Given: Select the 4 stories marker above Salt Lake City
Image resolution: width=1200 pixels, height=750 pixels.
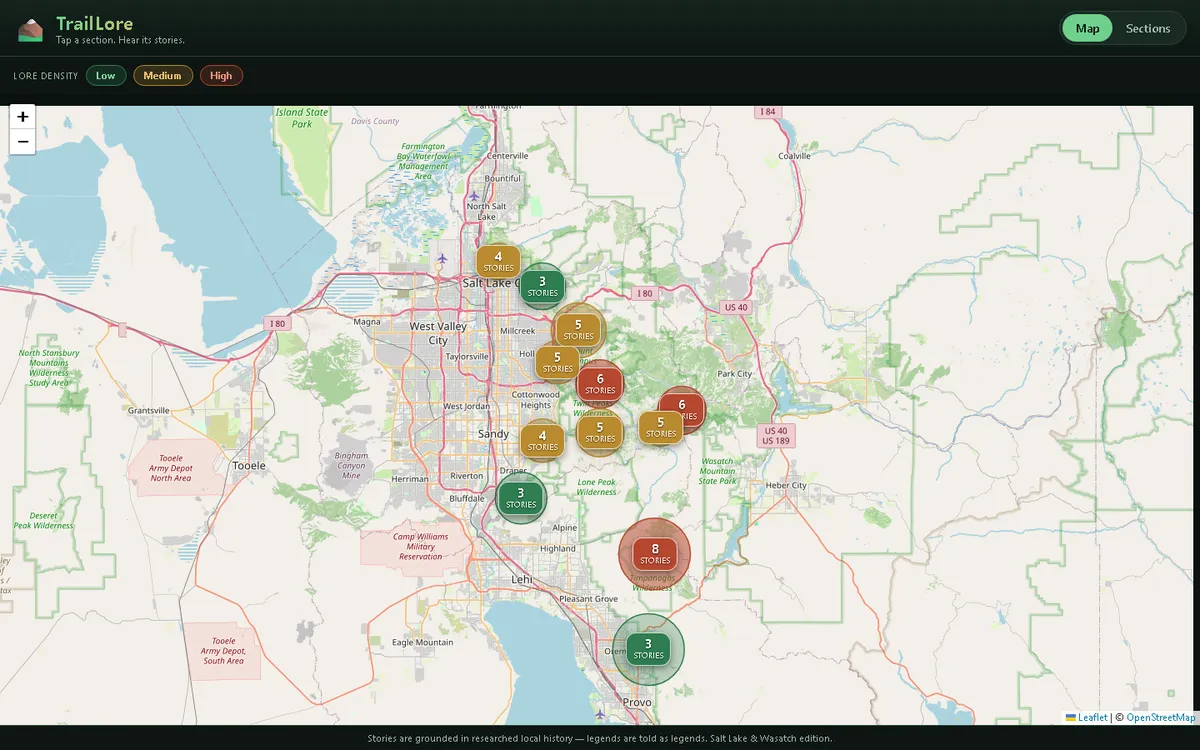Looking at the screenshot, I should [x=498, y=262].
